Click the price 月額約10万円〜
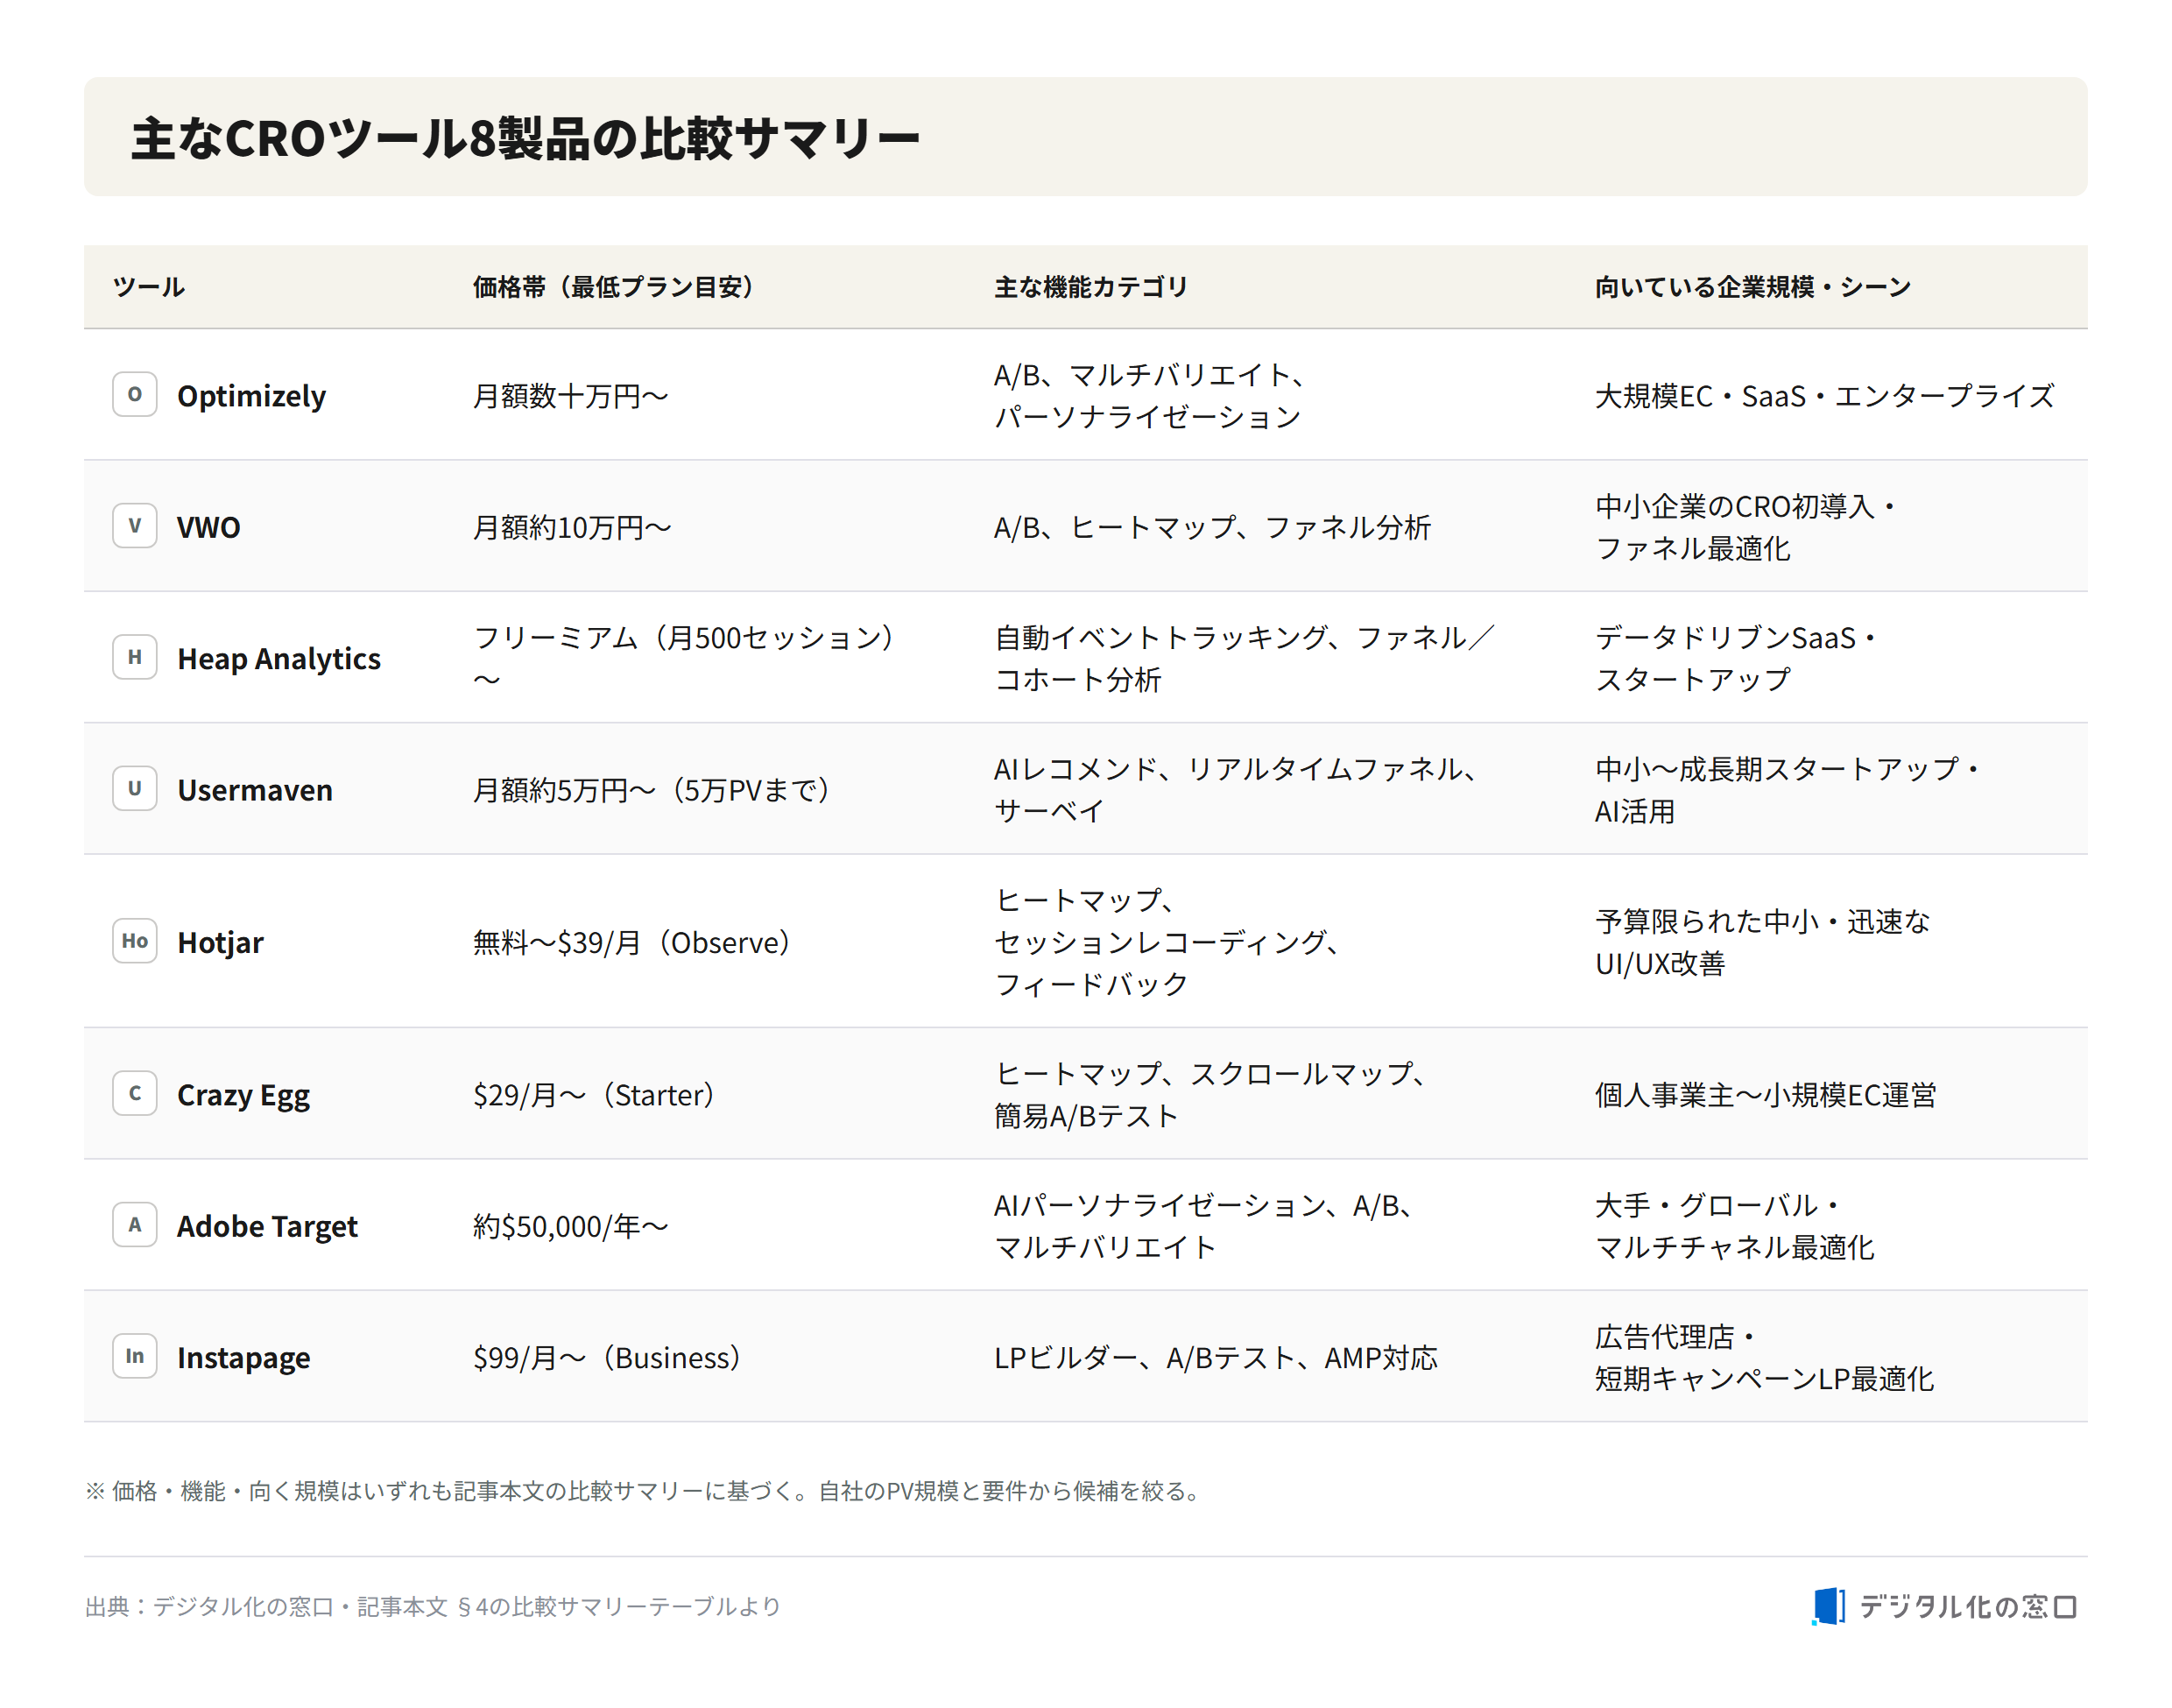 coord(572,527)
